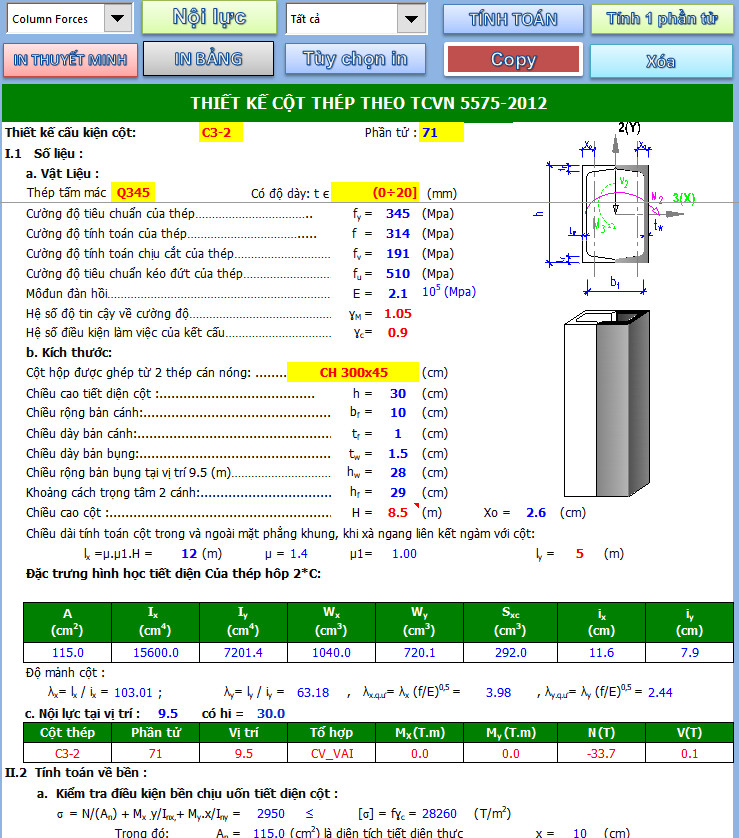The image size is (739, 838).
Task: Open 'Tùy chọn in' print options
Action: (355, 59)
